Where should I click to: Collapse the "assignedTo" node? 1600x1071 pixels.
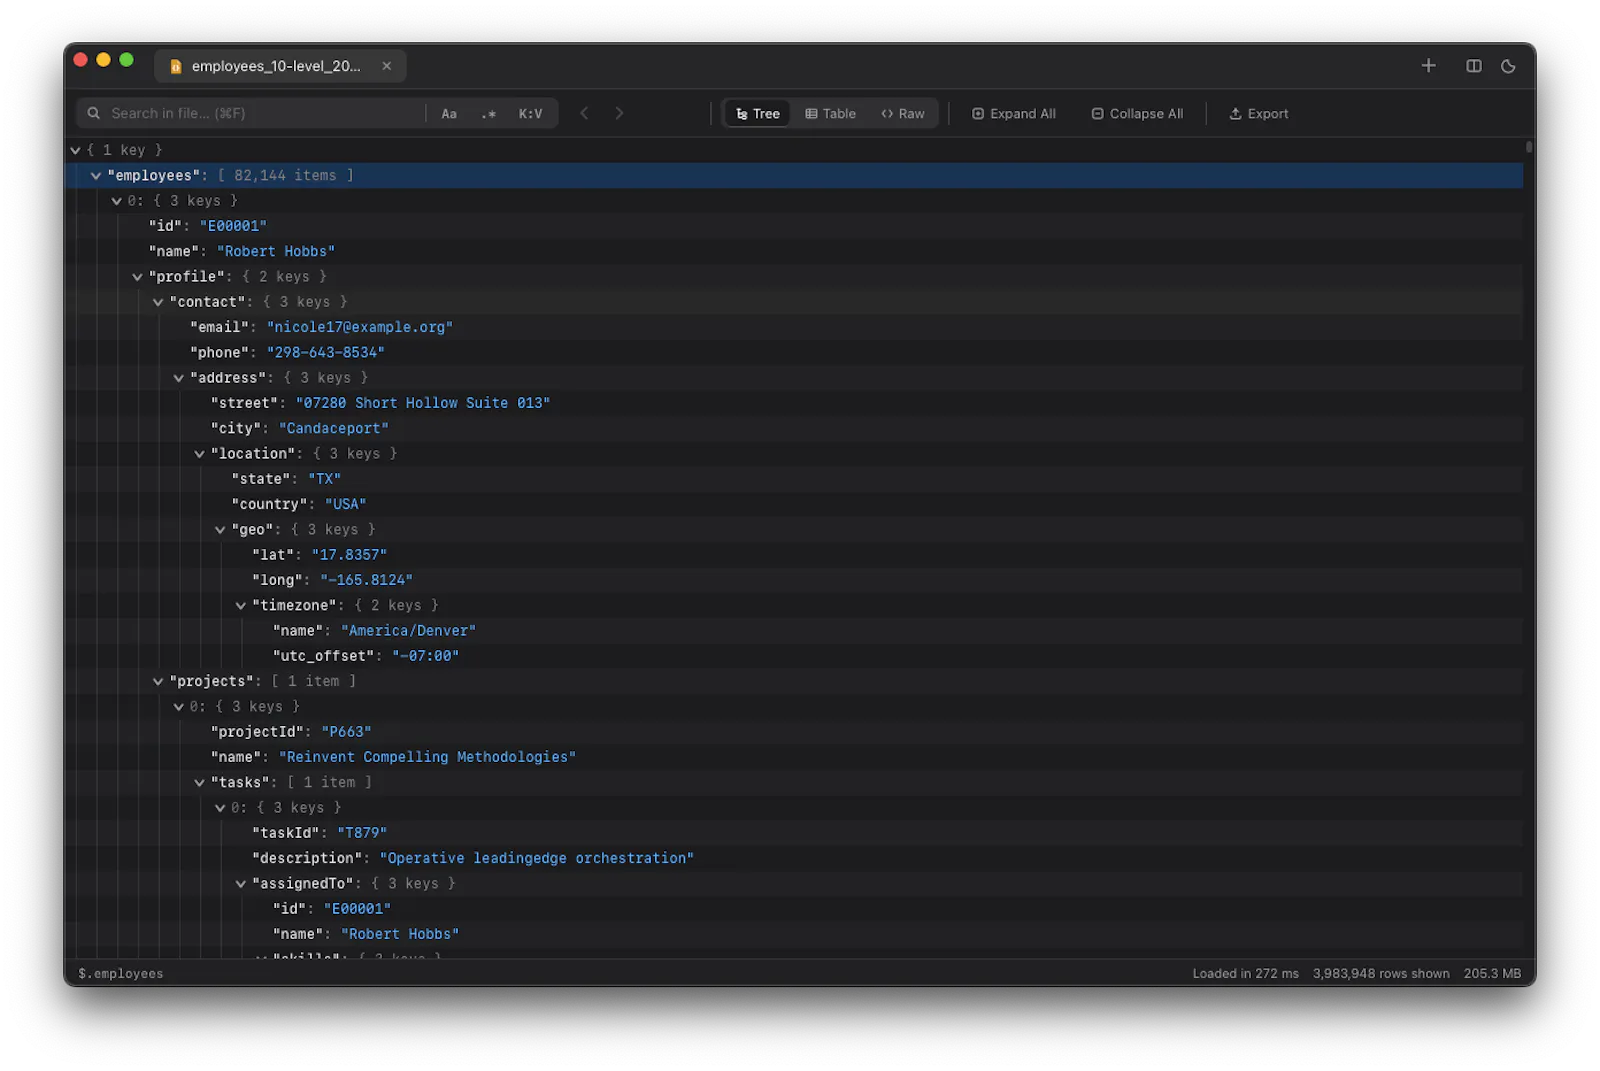point(241,884)
